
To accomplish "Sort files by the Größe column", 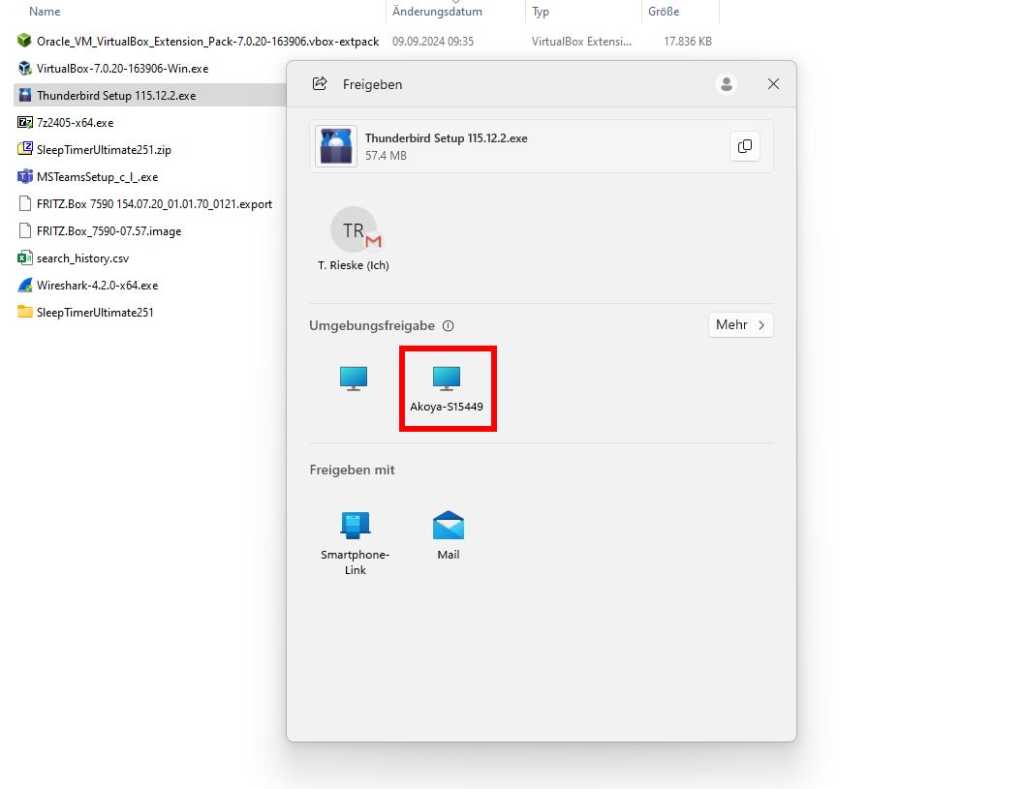I will point(662,11).
